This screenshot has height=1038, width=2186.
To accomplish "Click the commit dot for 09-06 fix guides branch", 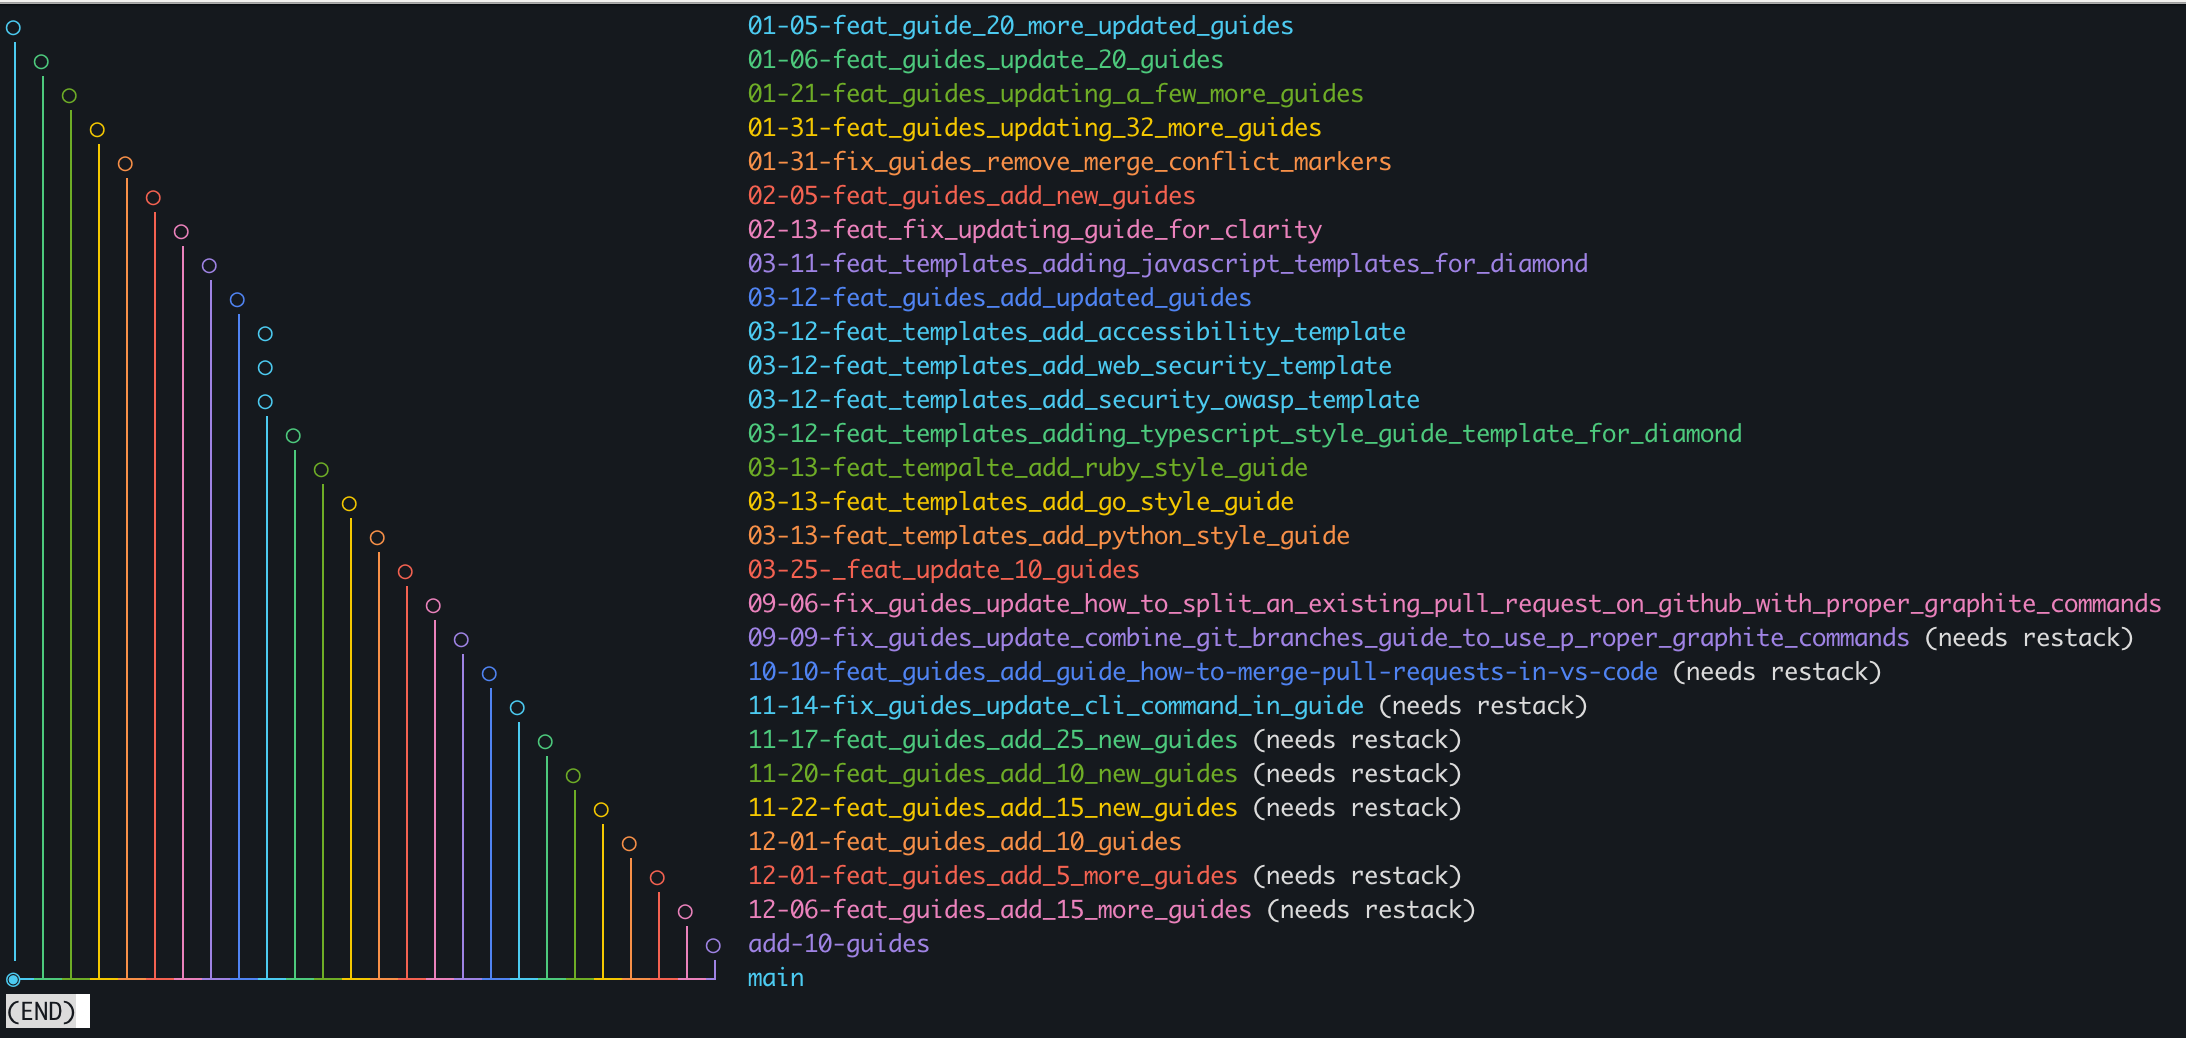I will click(x=433, y=604).
